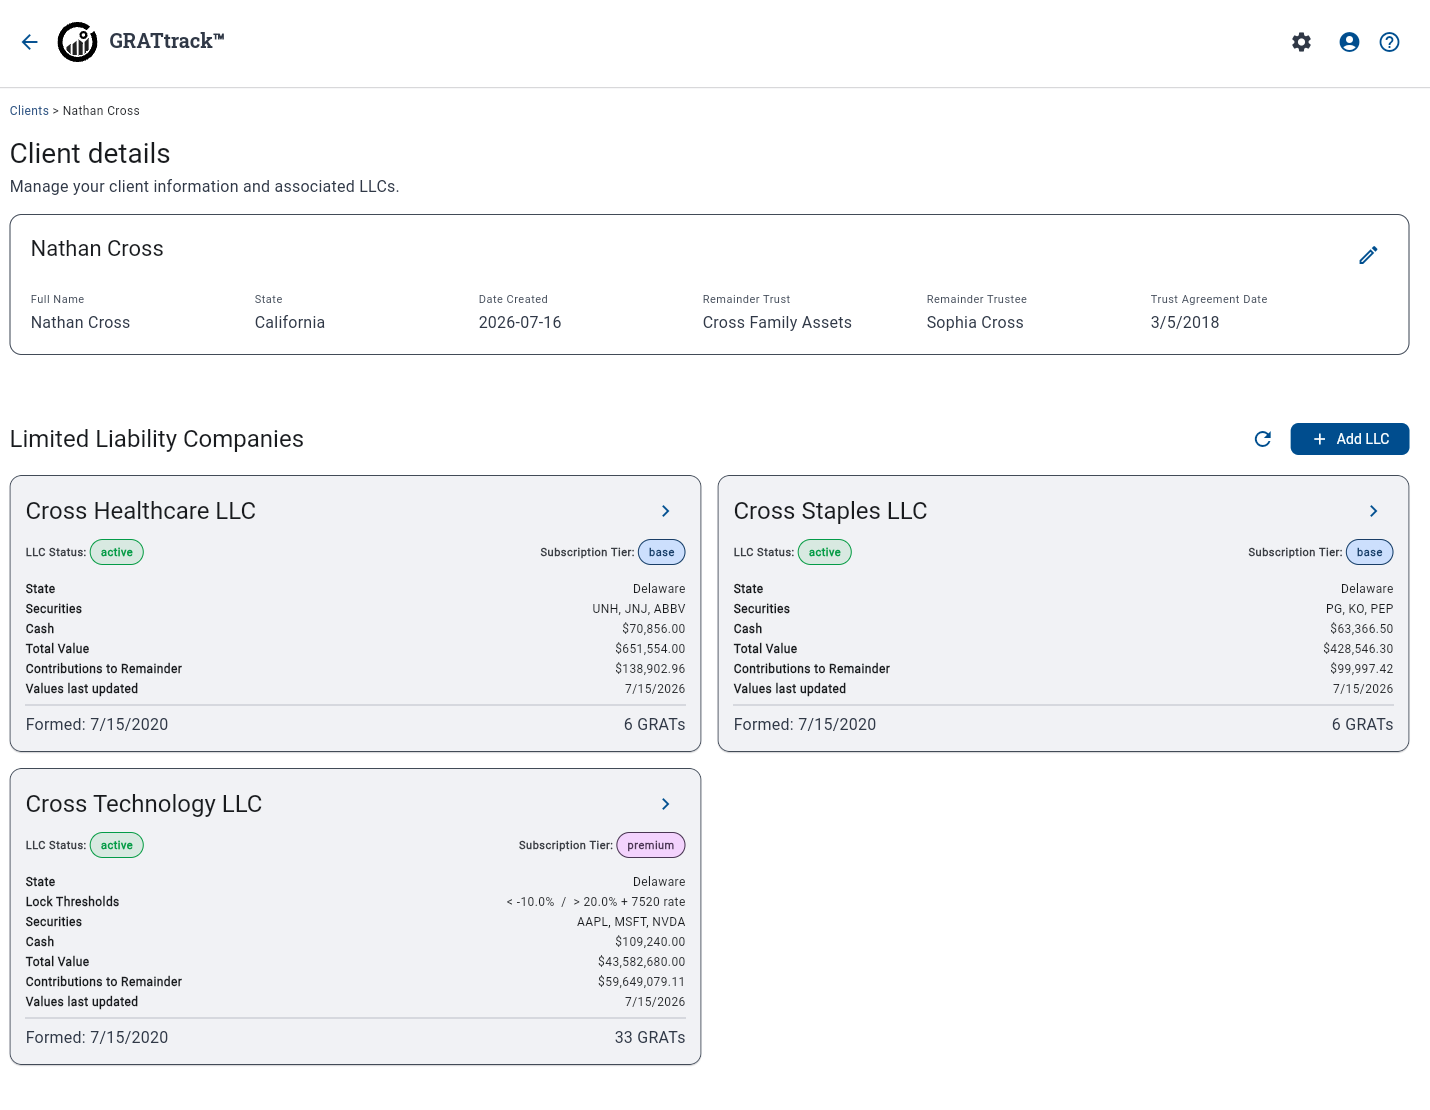1430x1110 pixels.
Task: Select Cross Staples LLC card title
Action: coord(830,511)
